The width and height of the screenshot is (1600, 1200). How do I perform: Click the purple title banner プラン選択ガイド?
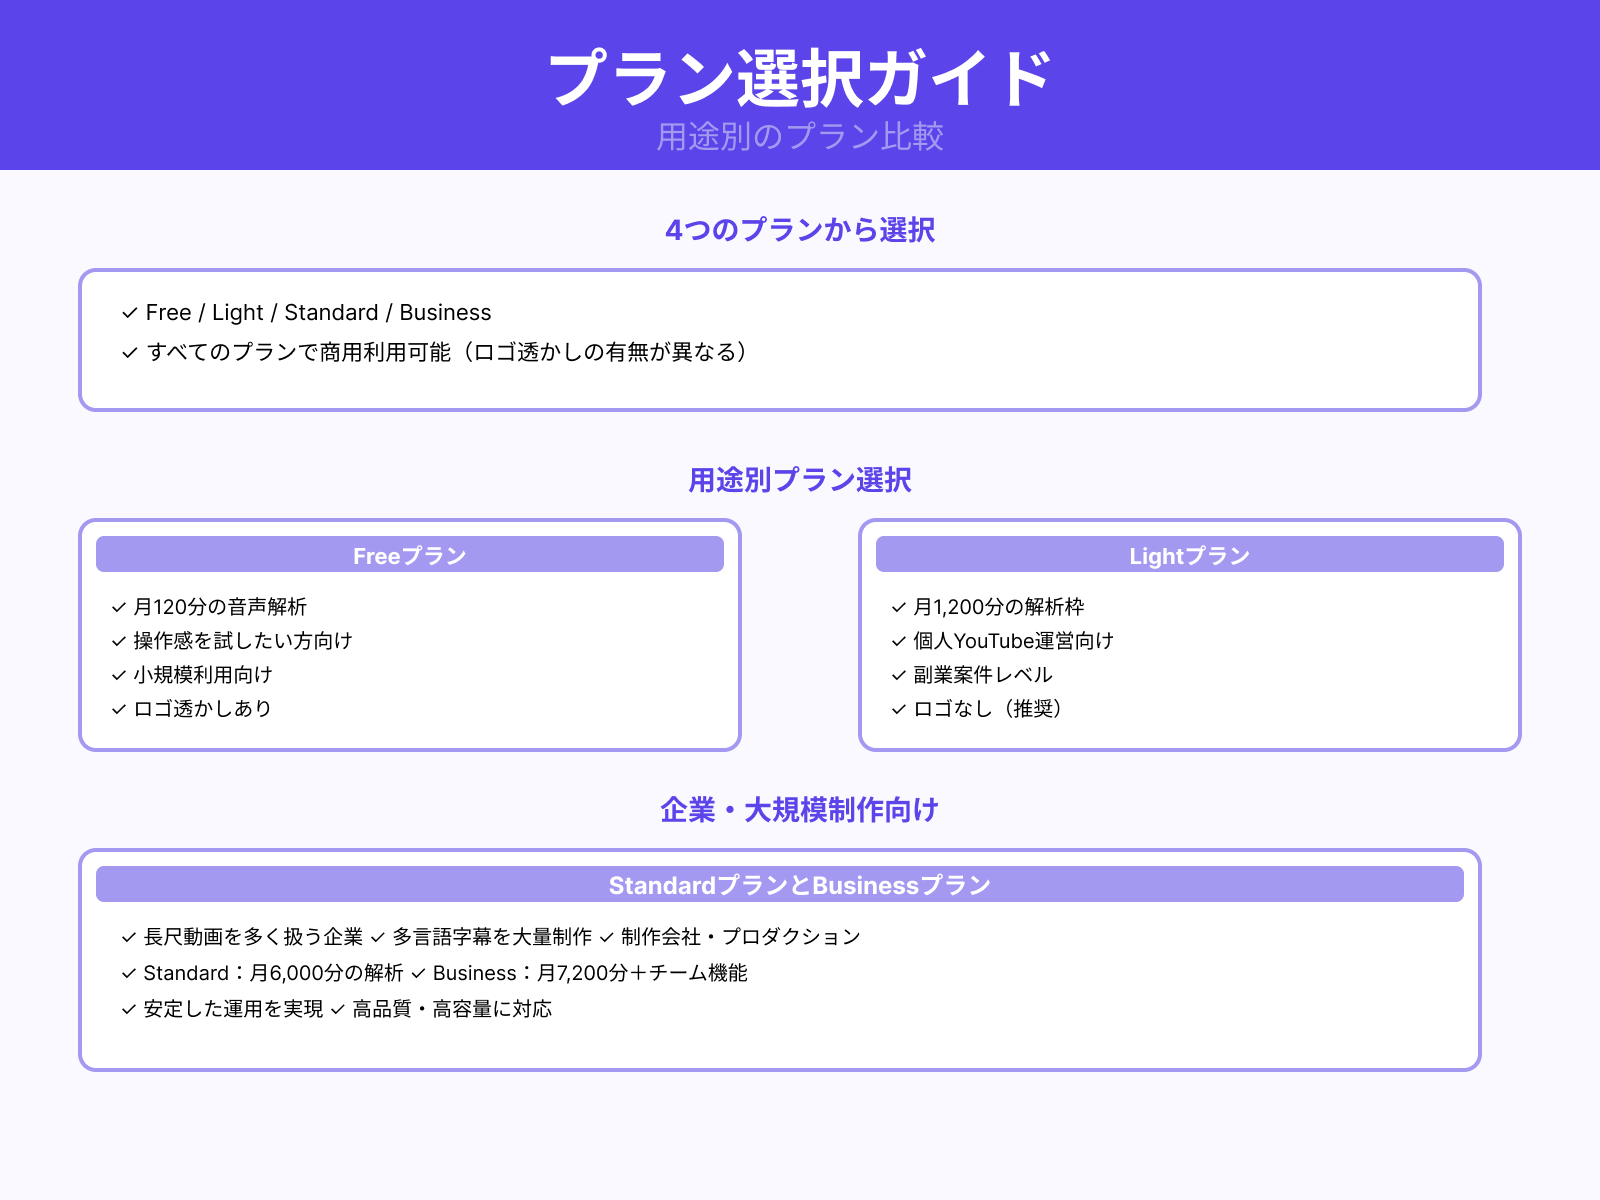point(800,74)
